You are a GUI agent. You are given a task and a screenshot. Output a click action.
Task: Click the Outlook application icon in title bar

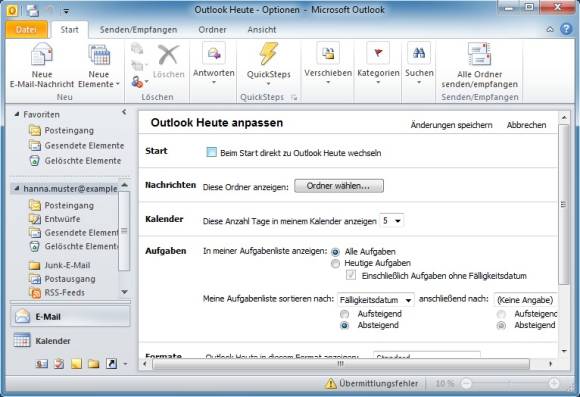[x=12, y=10]
